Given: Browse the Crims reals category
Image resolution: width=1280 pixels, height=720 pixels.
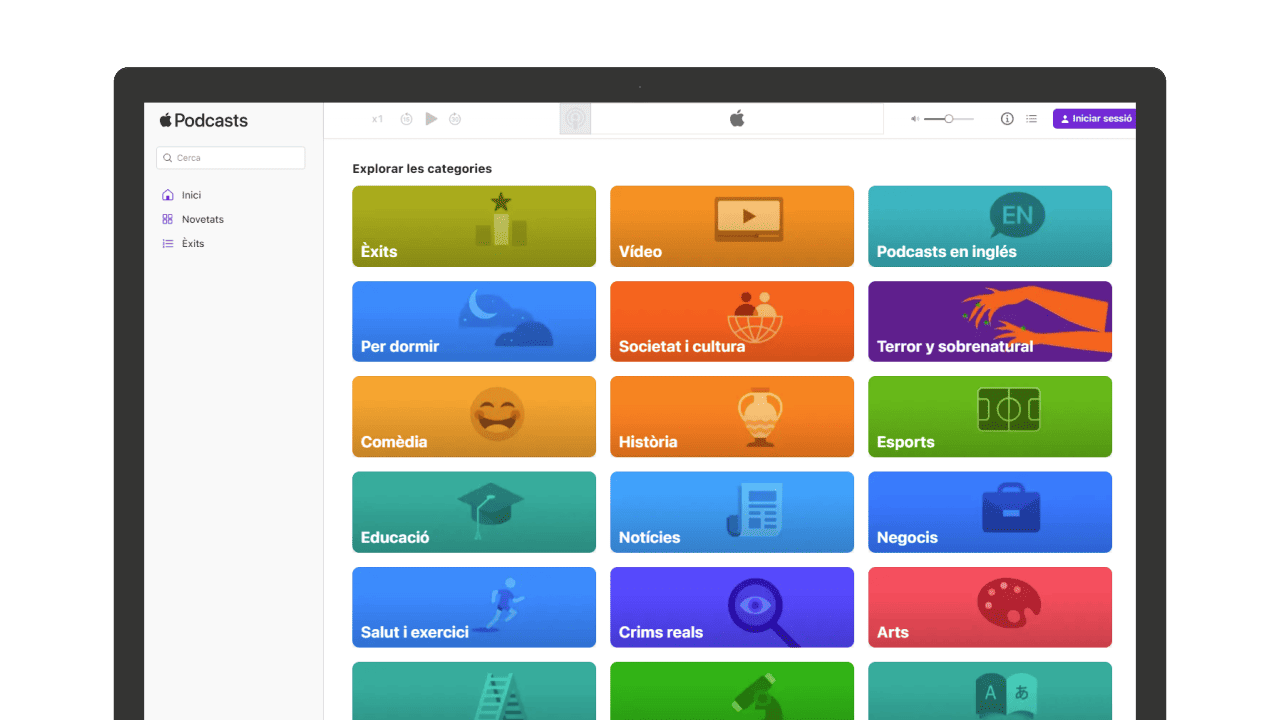Looking at the screenshot, I should [x=732, y=607].
